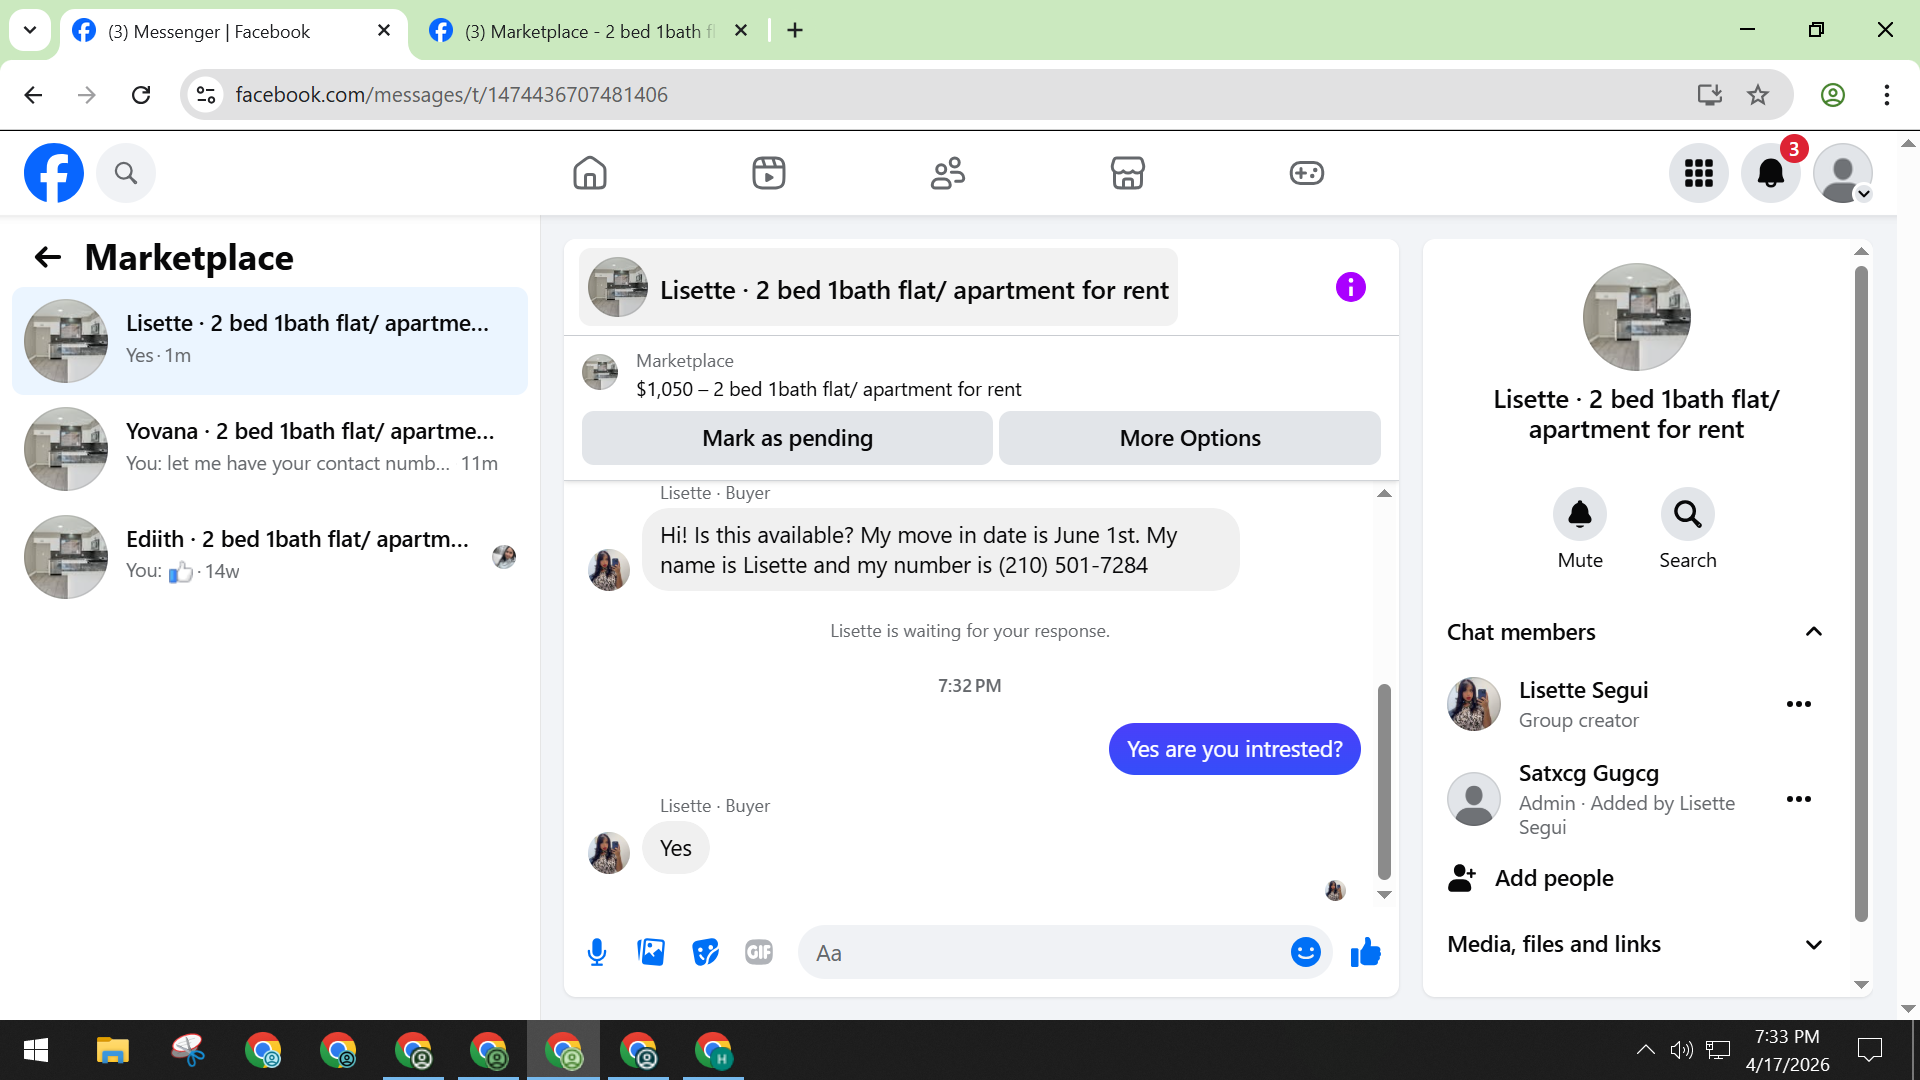Expand Media, files and links section
Image resolution: width=1920 pixels, height=1080 pixels.
(x=1813, y=944)
